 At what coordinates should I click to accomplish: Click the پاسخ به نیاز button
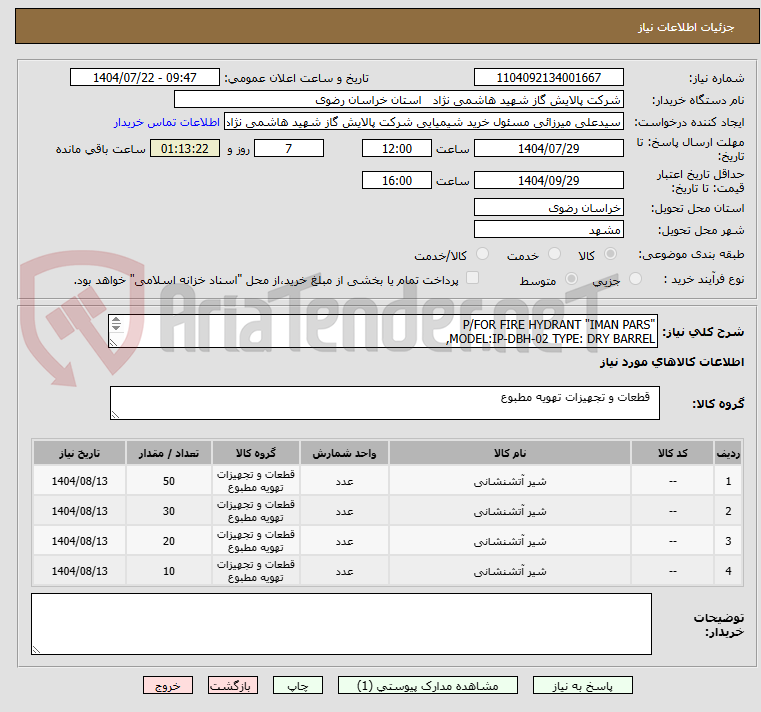[582, 686]
